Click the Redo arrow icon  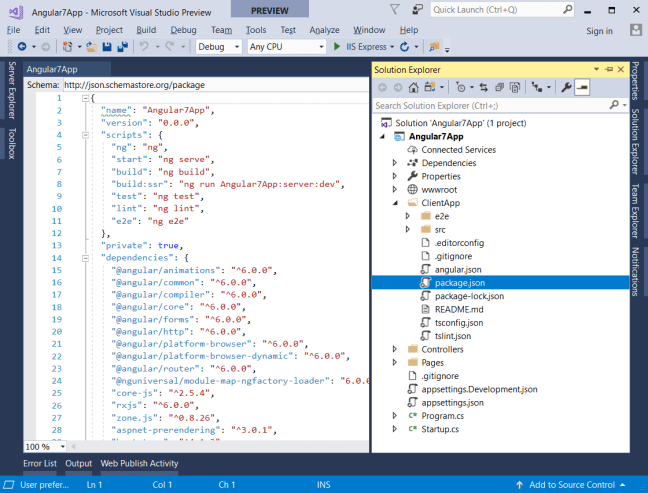pos(169,46)
